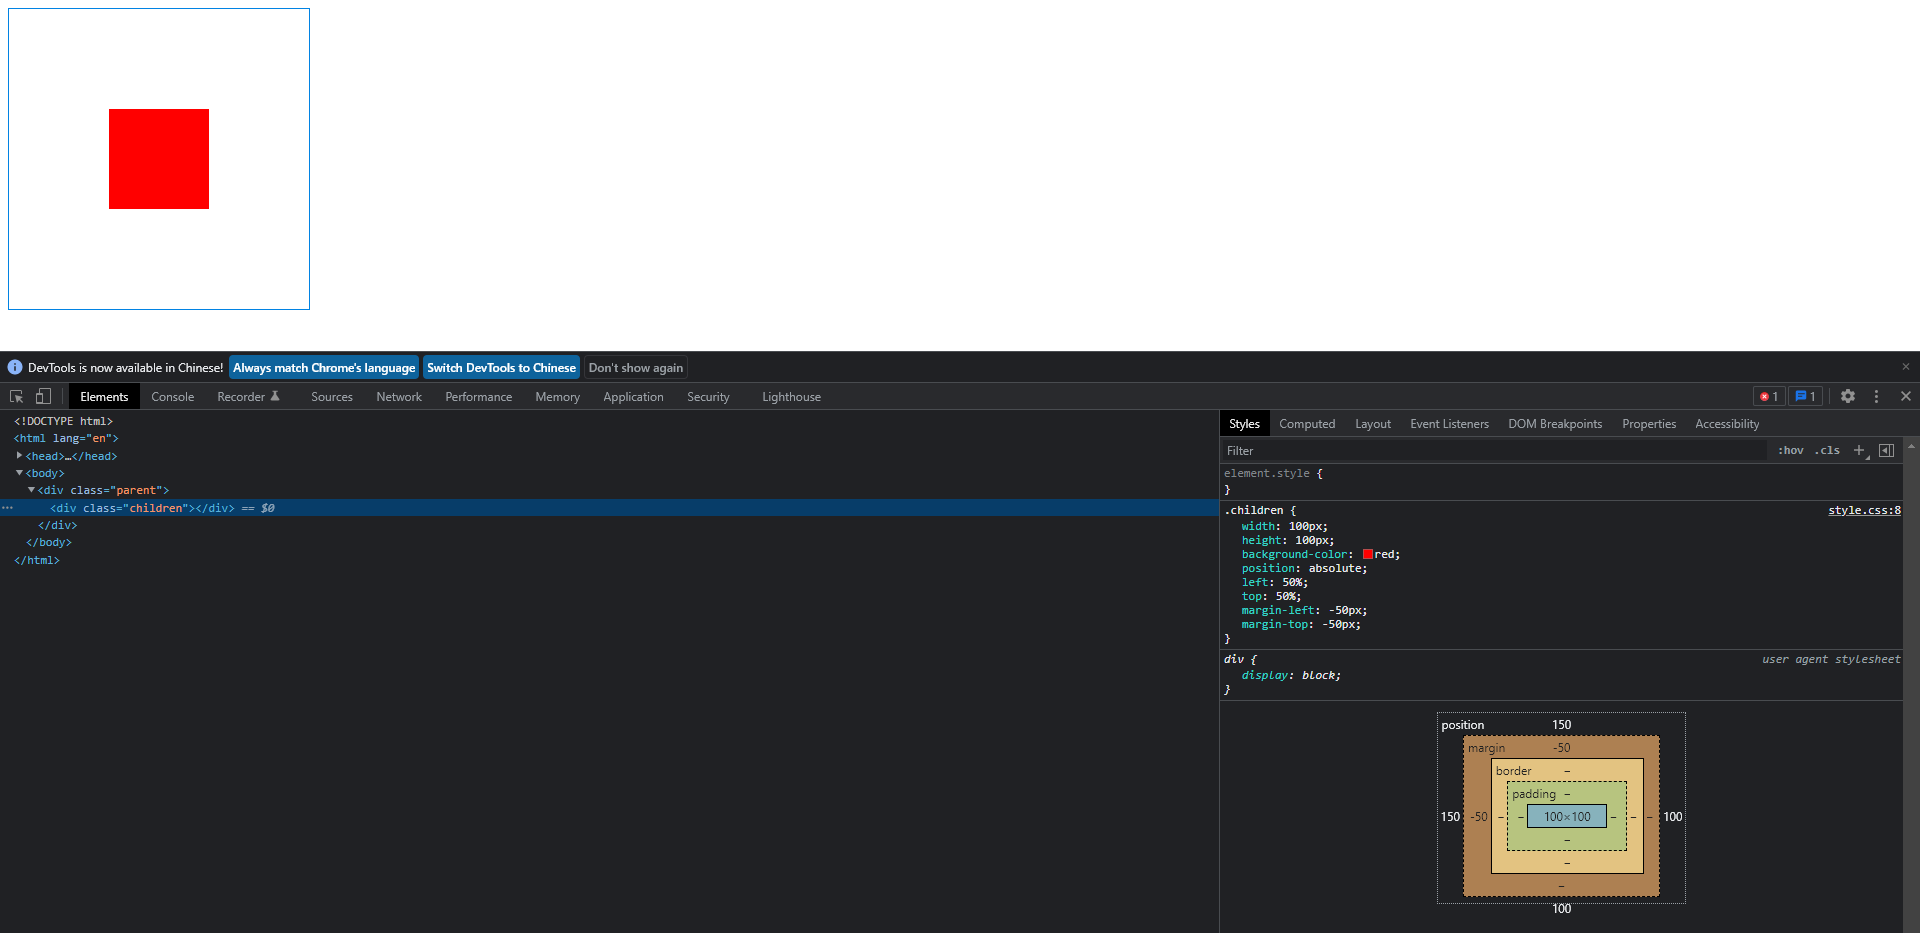This screenshot has height=933, width=1920.
Task: Click the element.style rule block
Action: 1561,481
